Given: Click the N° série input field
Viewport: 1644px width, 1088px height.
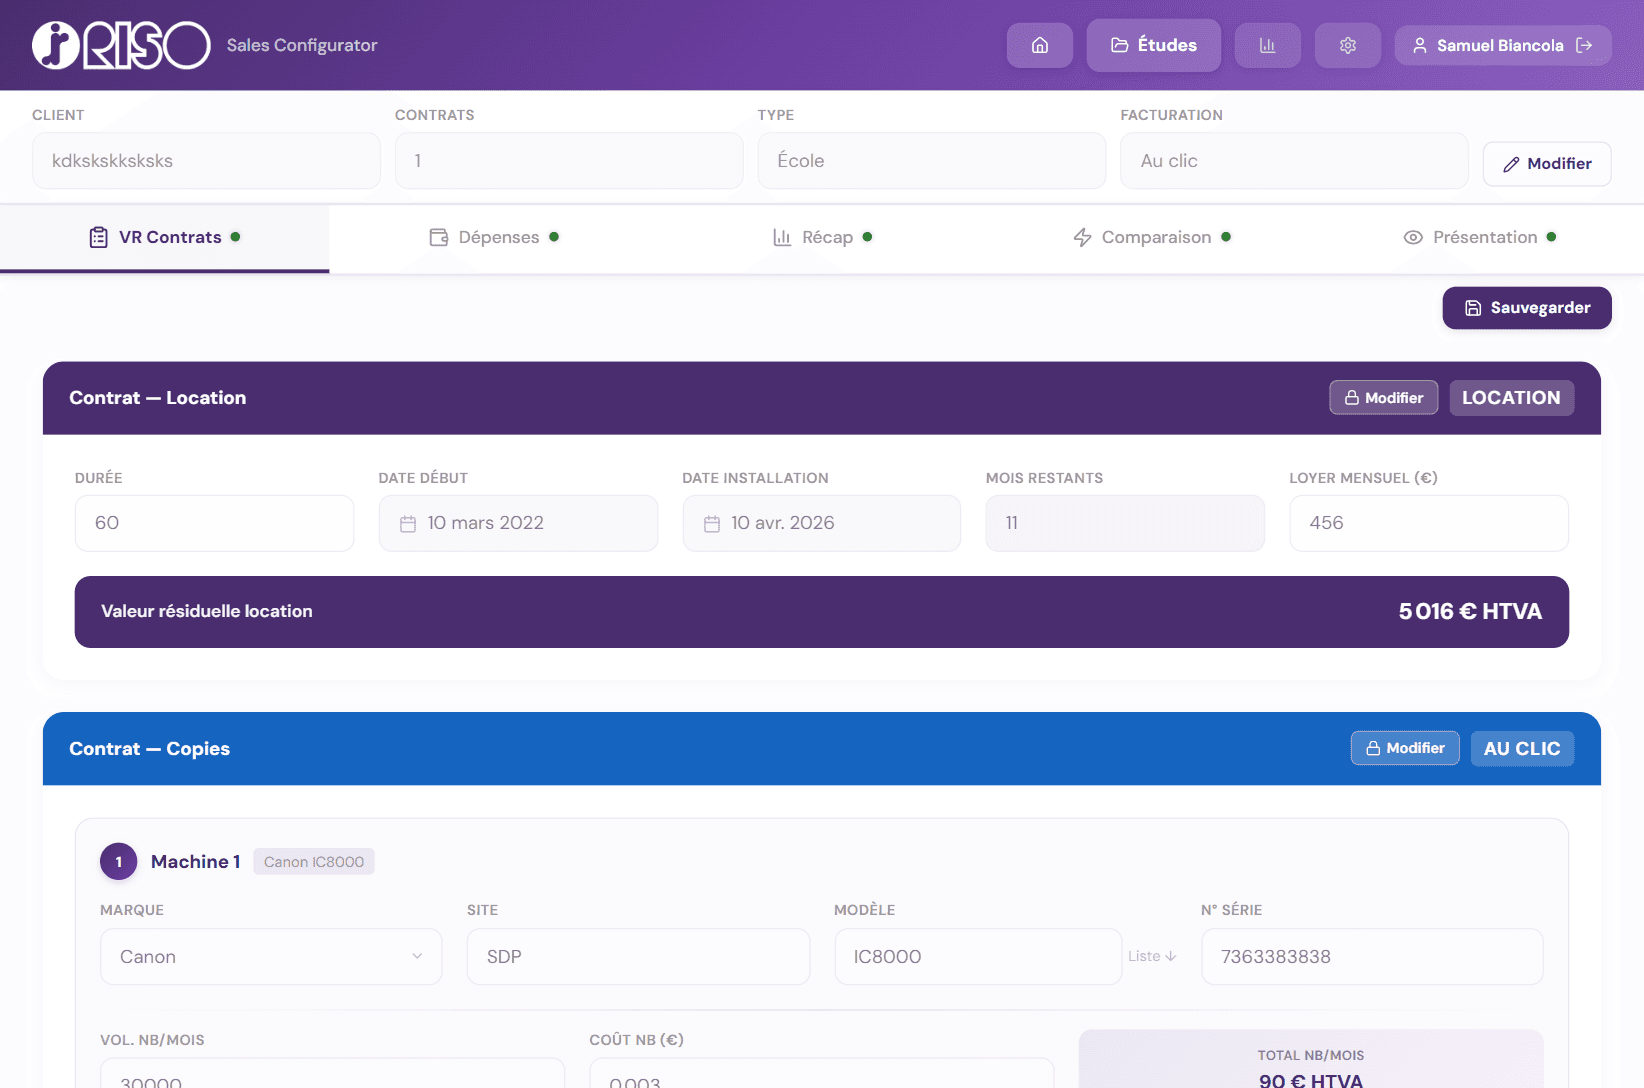Looking at the screenshot, I should click(1371, 956).
